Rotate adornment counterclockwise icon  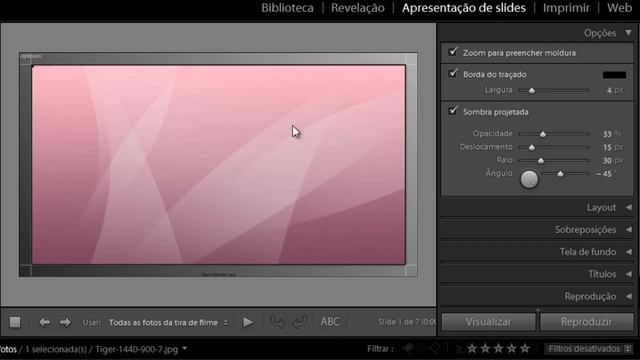click(278, 322)
